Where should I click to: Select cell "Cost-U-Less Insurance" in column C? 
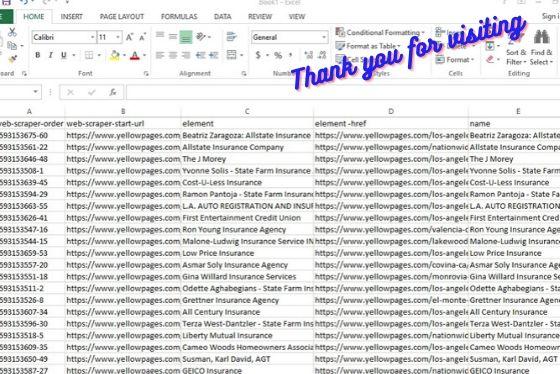[x=247, y=183]
